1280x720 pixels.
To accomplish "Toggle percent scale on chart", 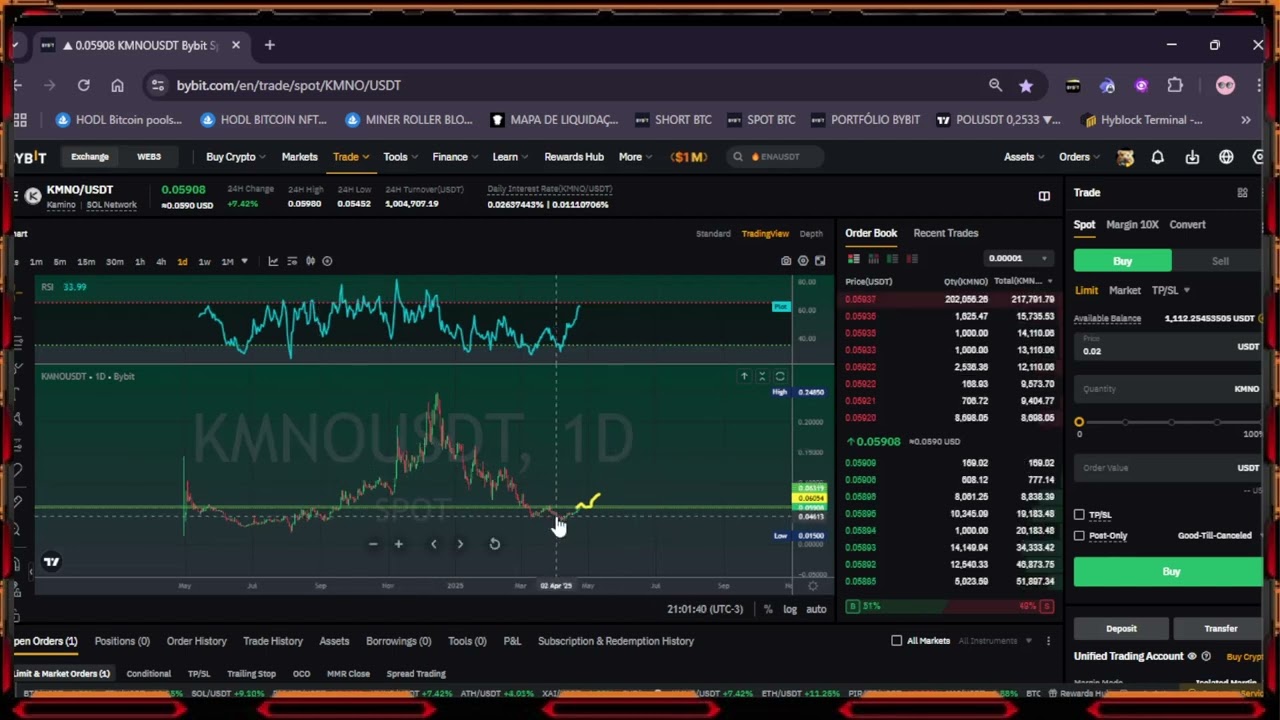I will pyautogui.click(x=768, y=609).
